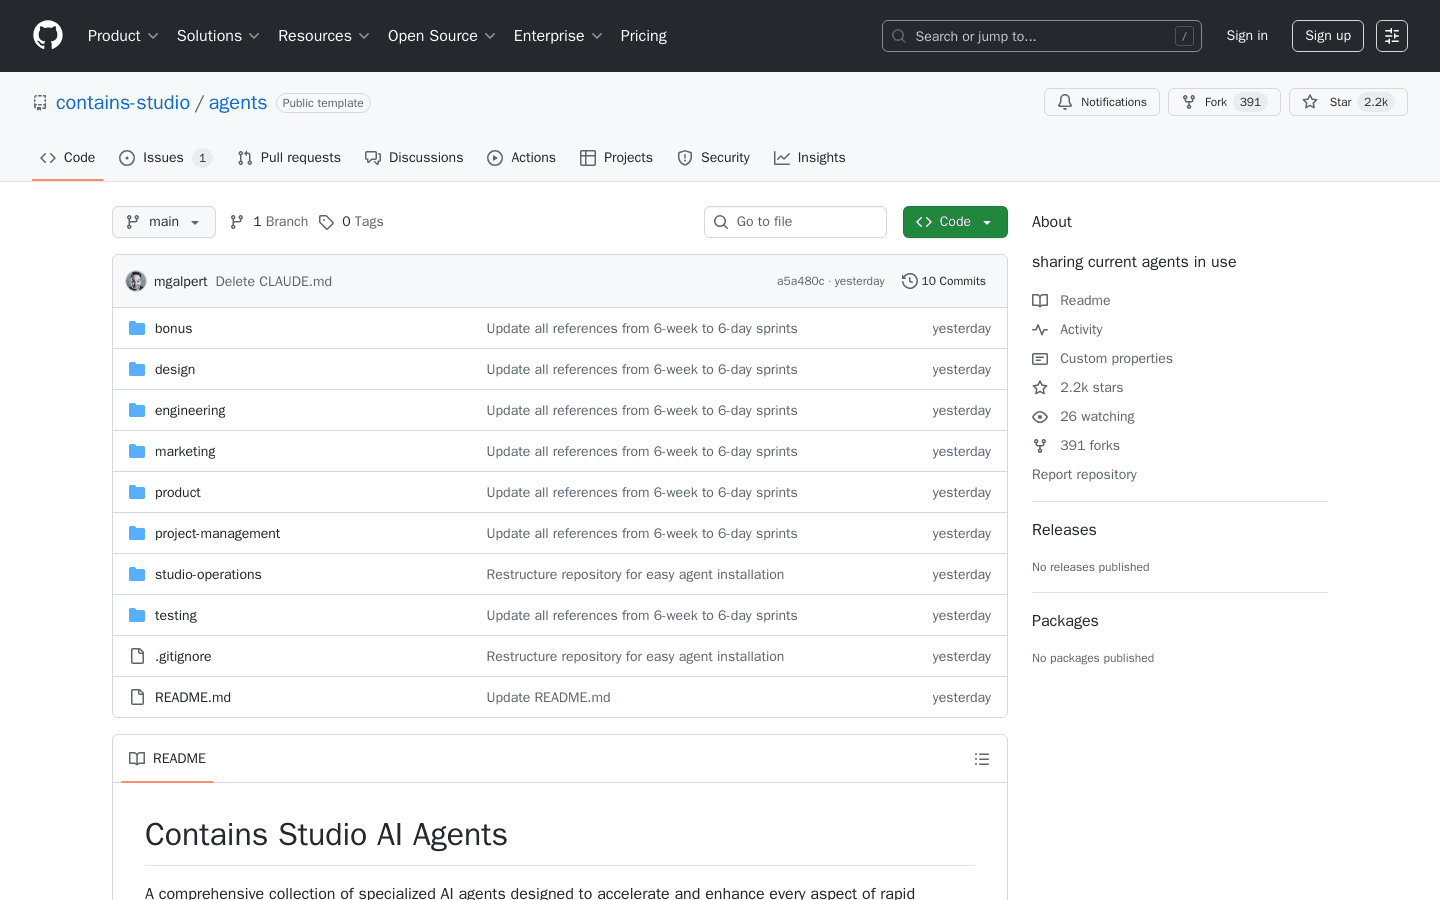Open the main branch selector dropdown
Image resolution: width=1440 pixels, height=900 pixels.
163,221
